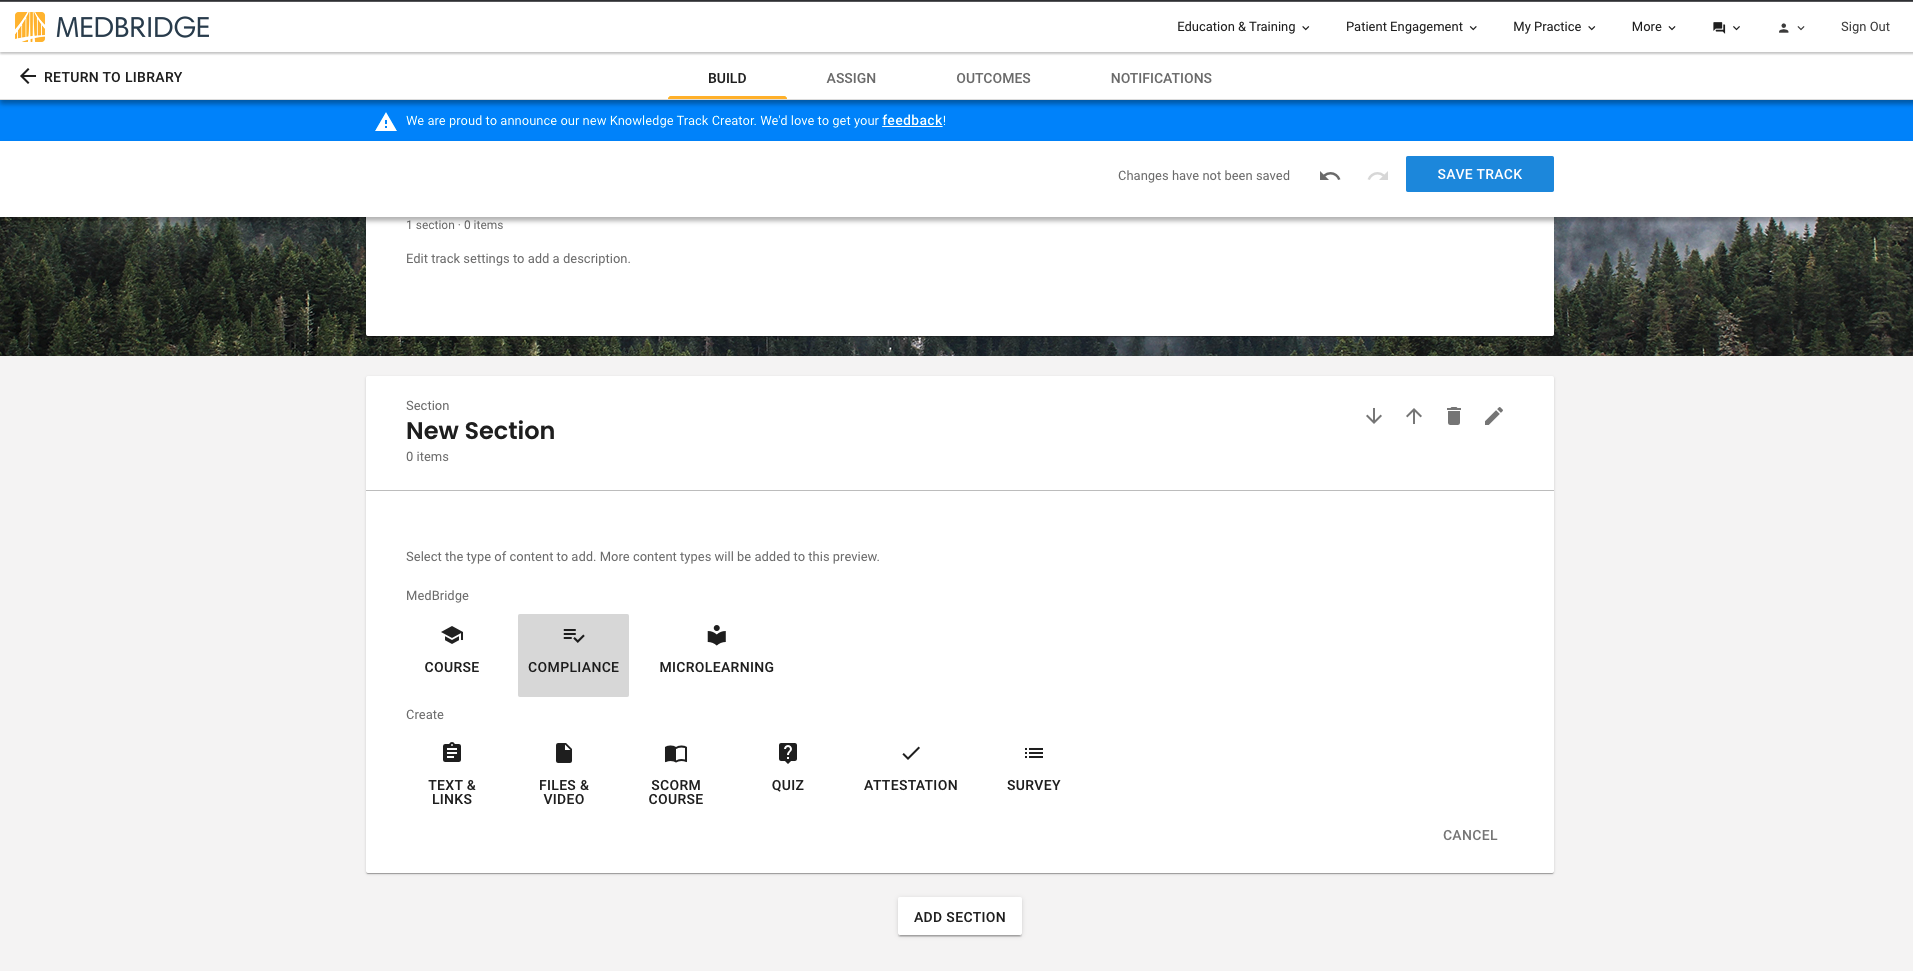
Task: Open the My Practice dropdown
Action: [x=1552, y=27]
